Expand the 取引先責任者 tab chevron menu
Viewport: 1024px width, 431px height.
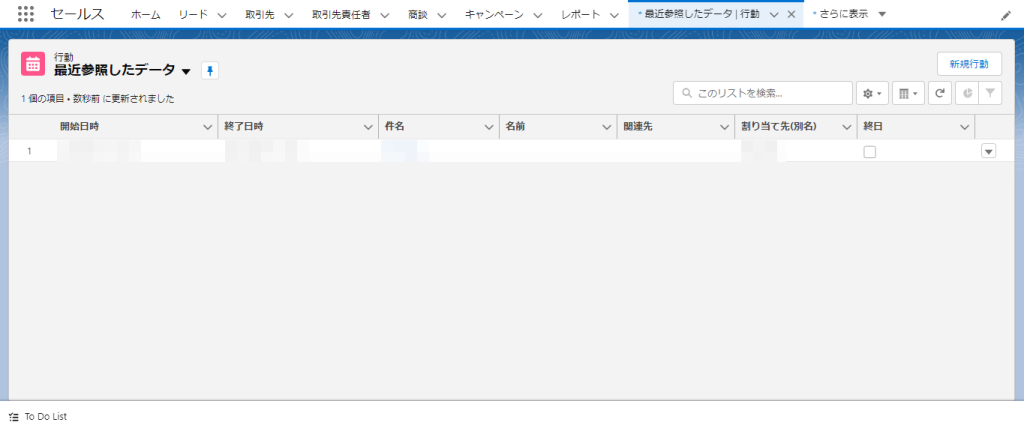[x=384, y=15]
